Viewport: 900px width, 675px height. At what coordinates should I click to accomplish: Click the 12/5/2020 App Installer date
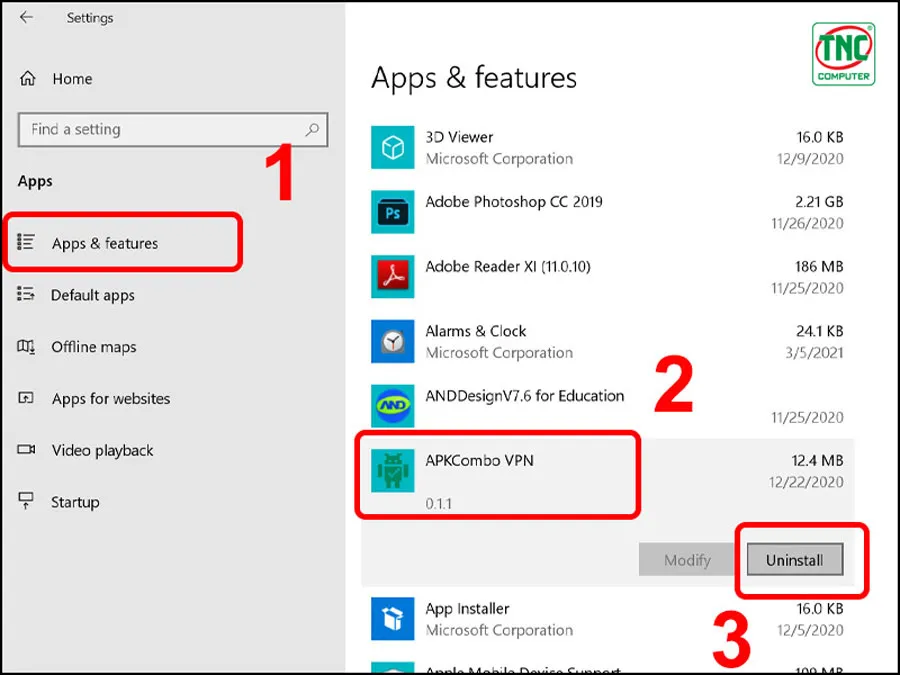tap(810, 630)
